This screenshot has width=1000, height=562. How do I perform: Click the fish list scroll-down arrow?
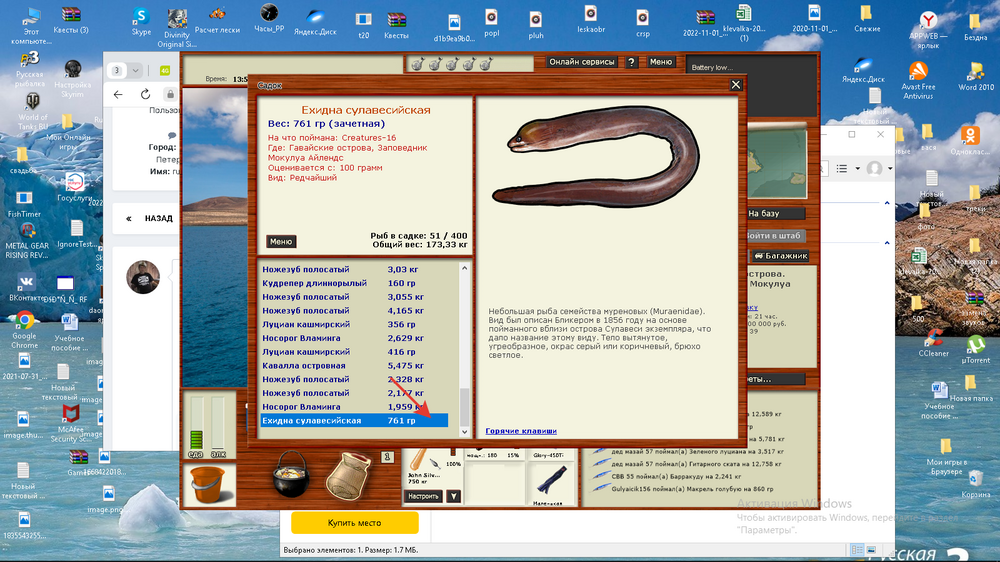[x=464, y=432]
